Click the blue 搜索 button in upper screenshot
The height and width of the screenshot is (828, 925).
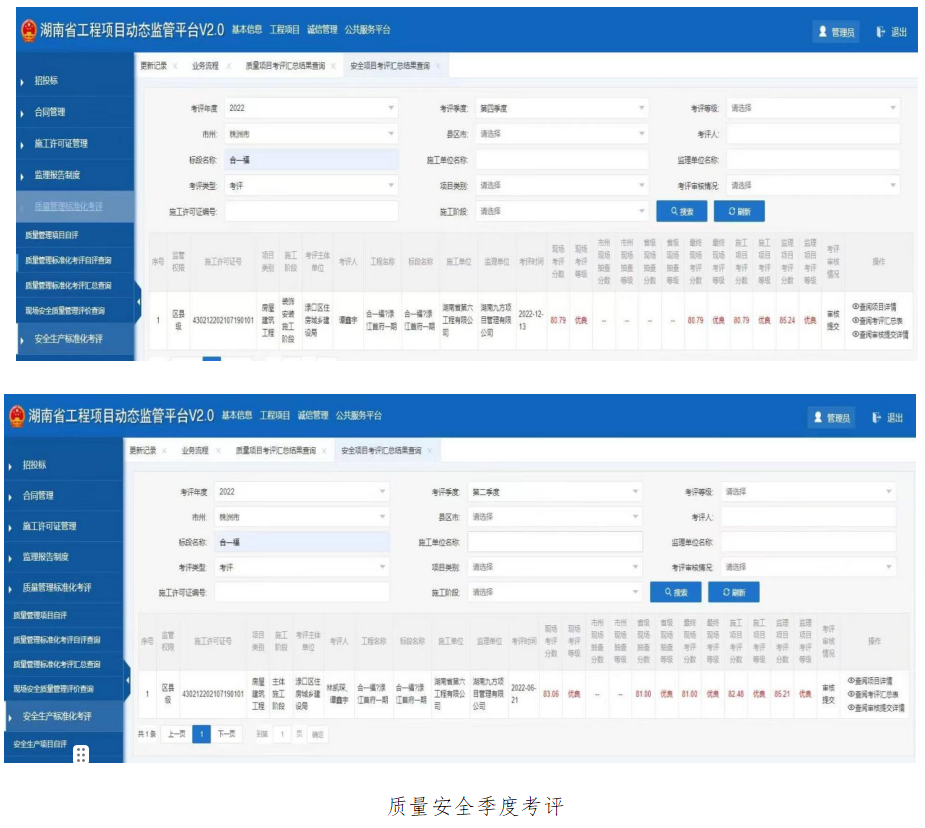682,211
